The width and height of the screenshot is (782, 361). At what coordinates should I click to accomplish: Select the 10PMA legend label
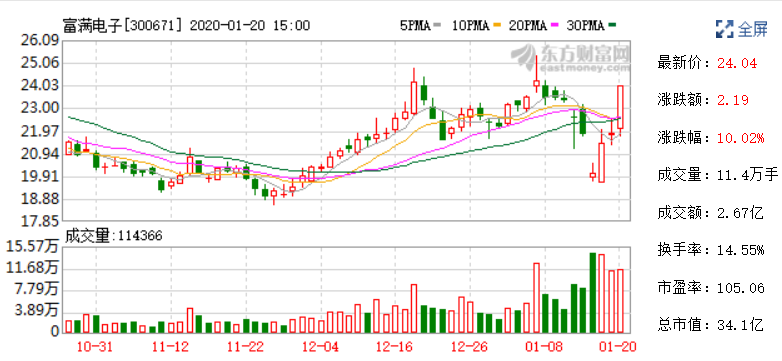pyautogui.click(x=471, y=25)
